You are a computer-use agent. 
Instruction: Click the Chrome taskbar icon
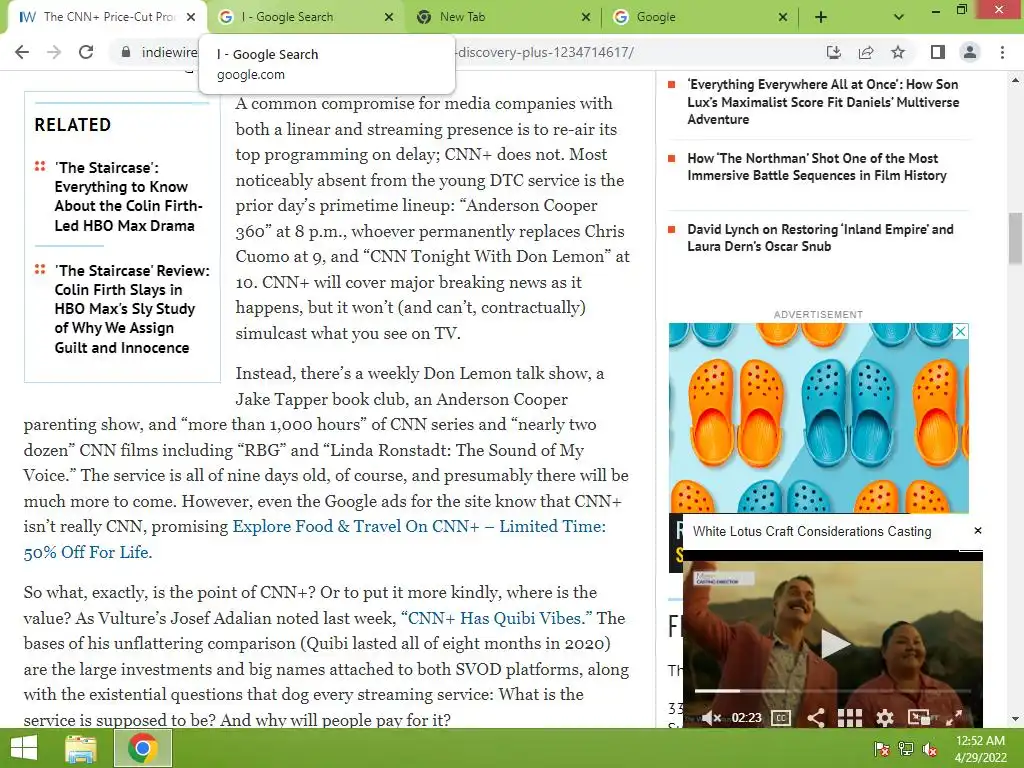click(x=143, y=748)
